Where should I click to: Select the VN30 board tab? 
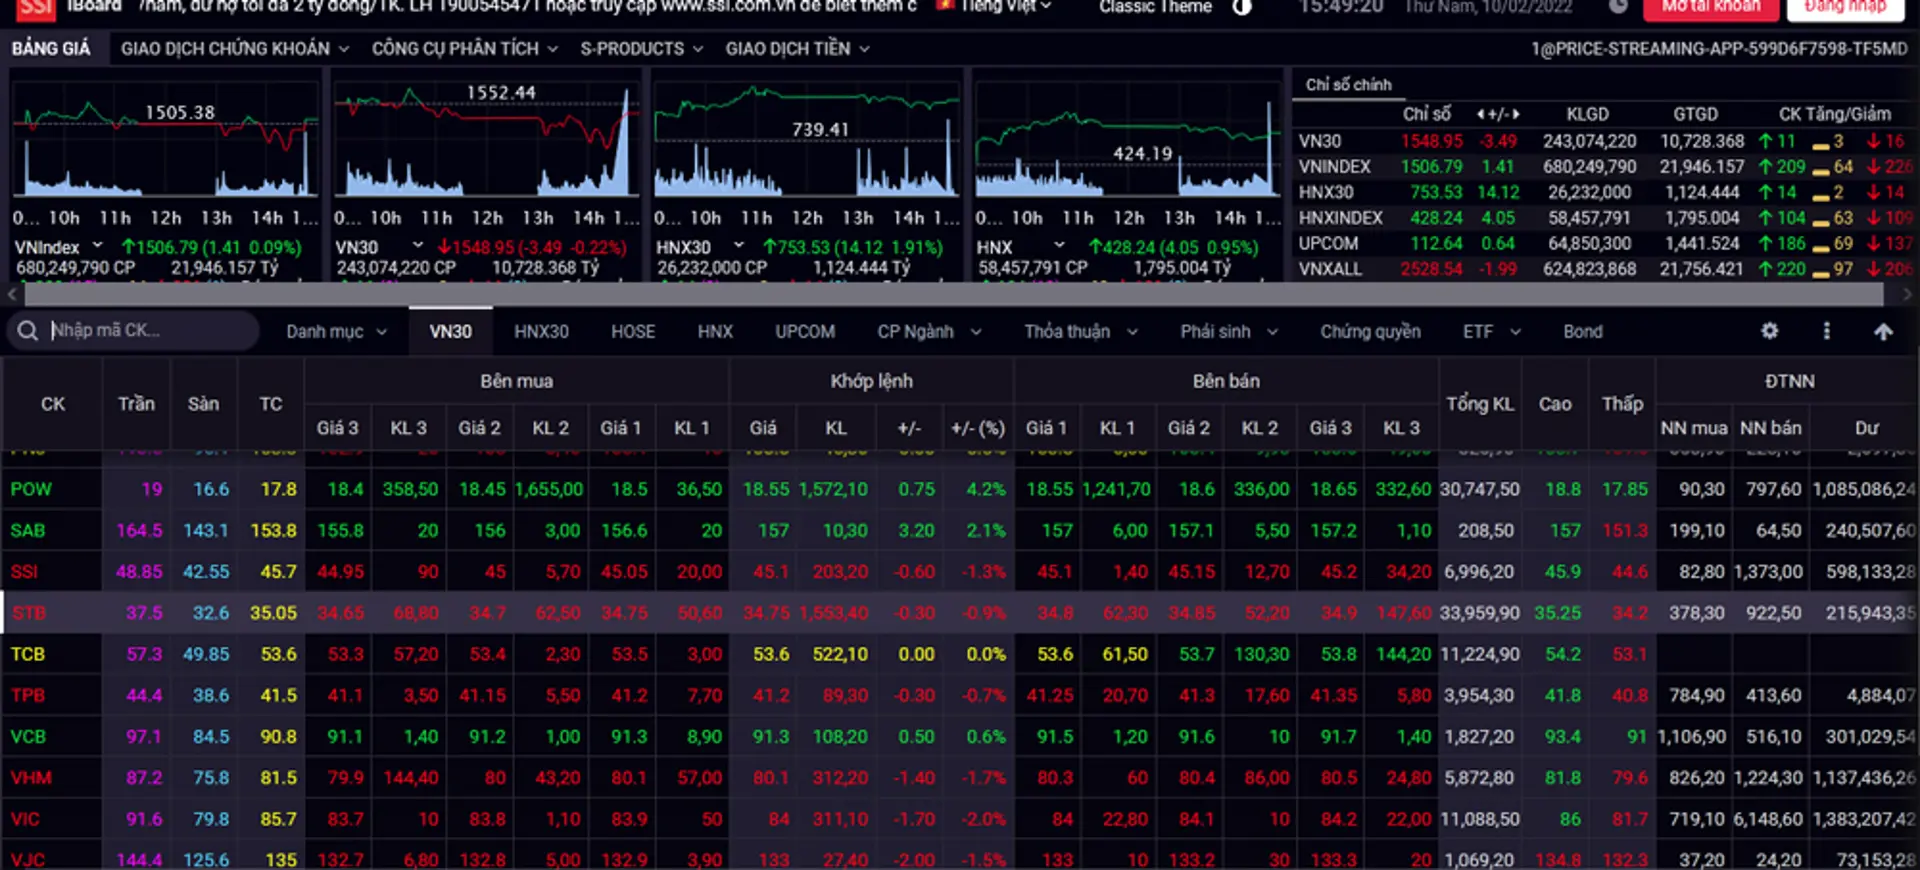pos(450,331)
